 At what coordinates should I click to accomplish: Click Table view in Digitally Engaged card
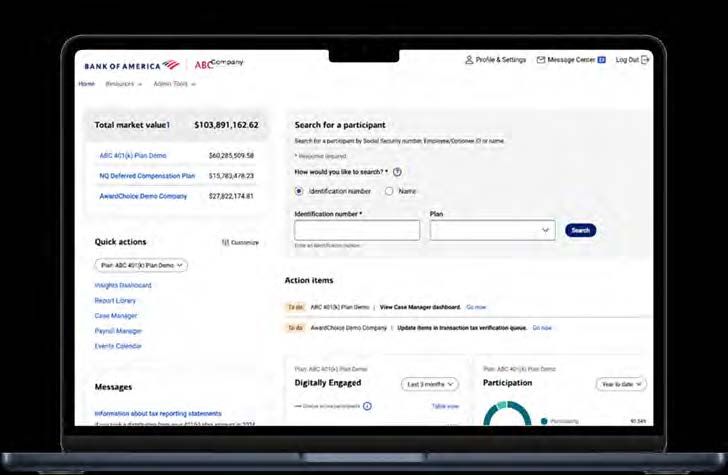click(x=445, y=406)
